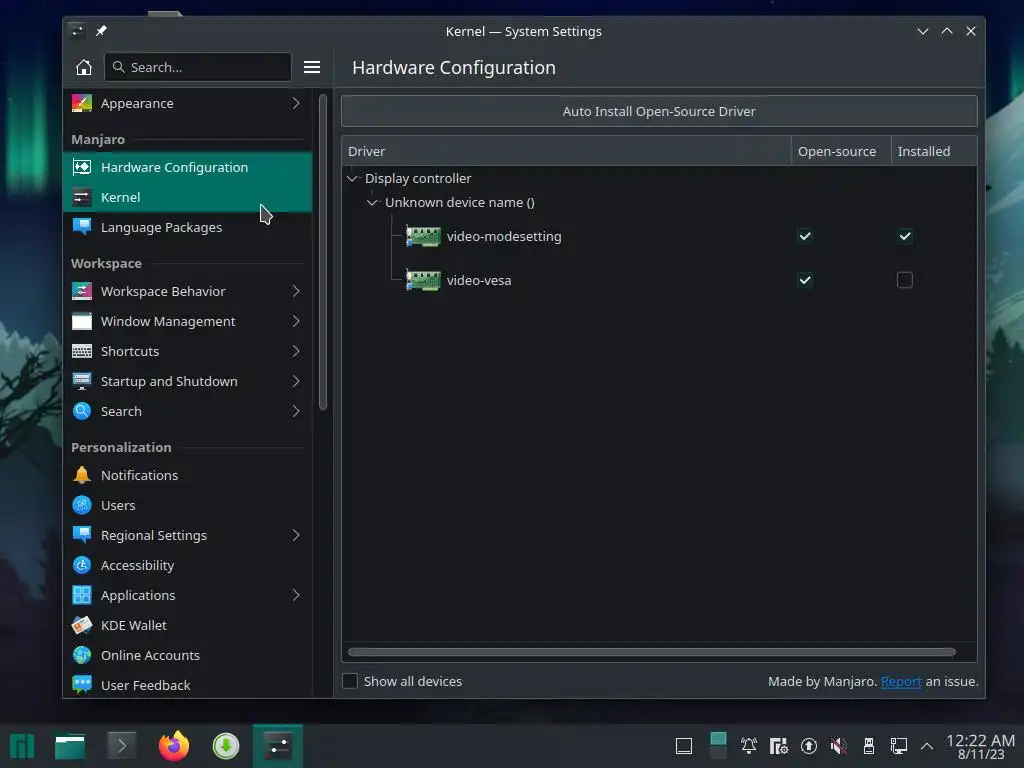1024x768 pixels.
Task: Show desktop via the tray square icon
Action: [x=684, y=746]
